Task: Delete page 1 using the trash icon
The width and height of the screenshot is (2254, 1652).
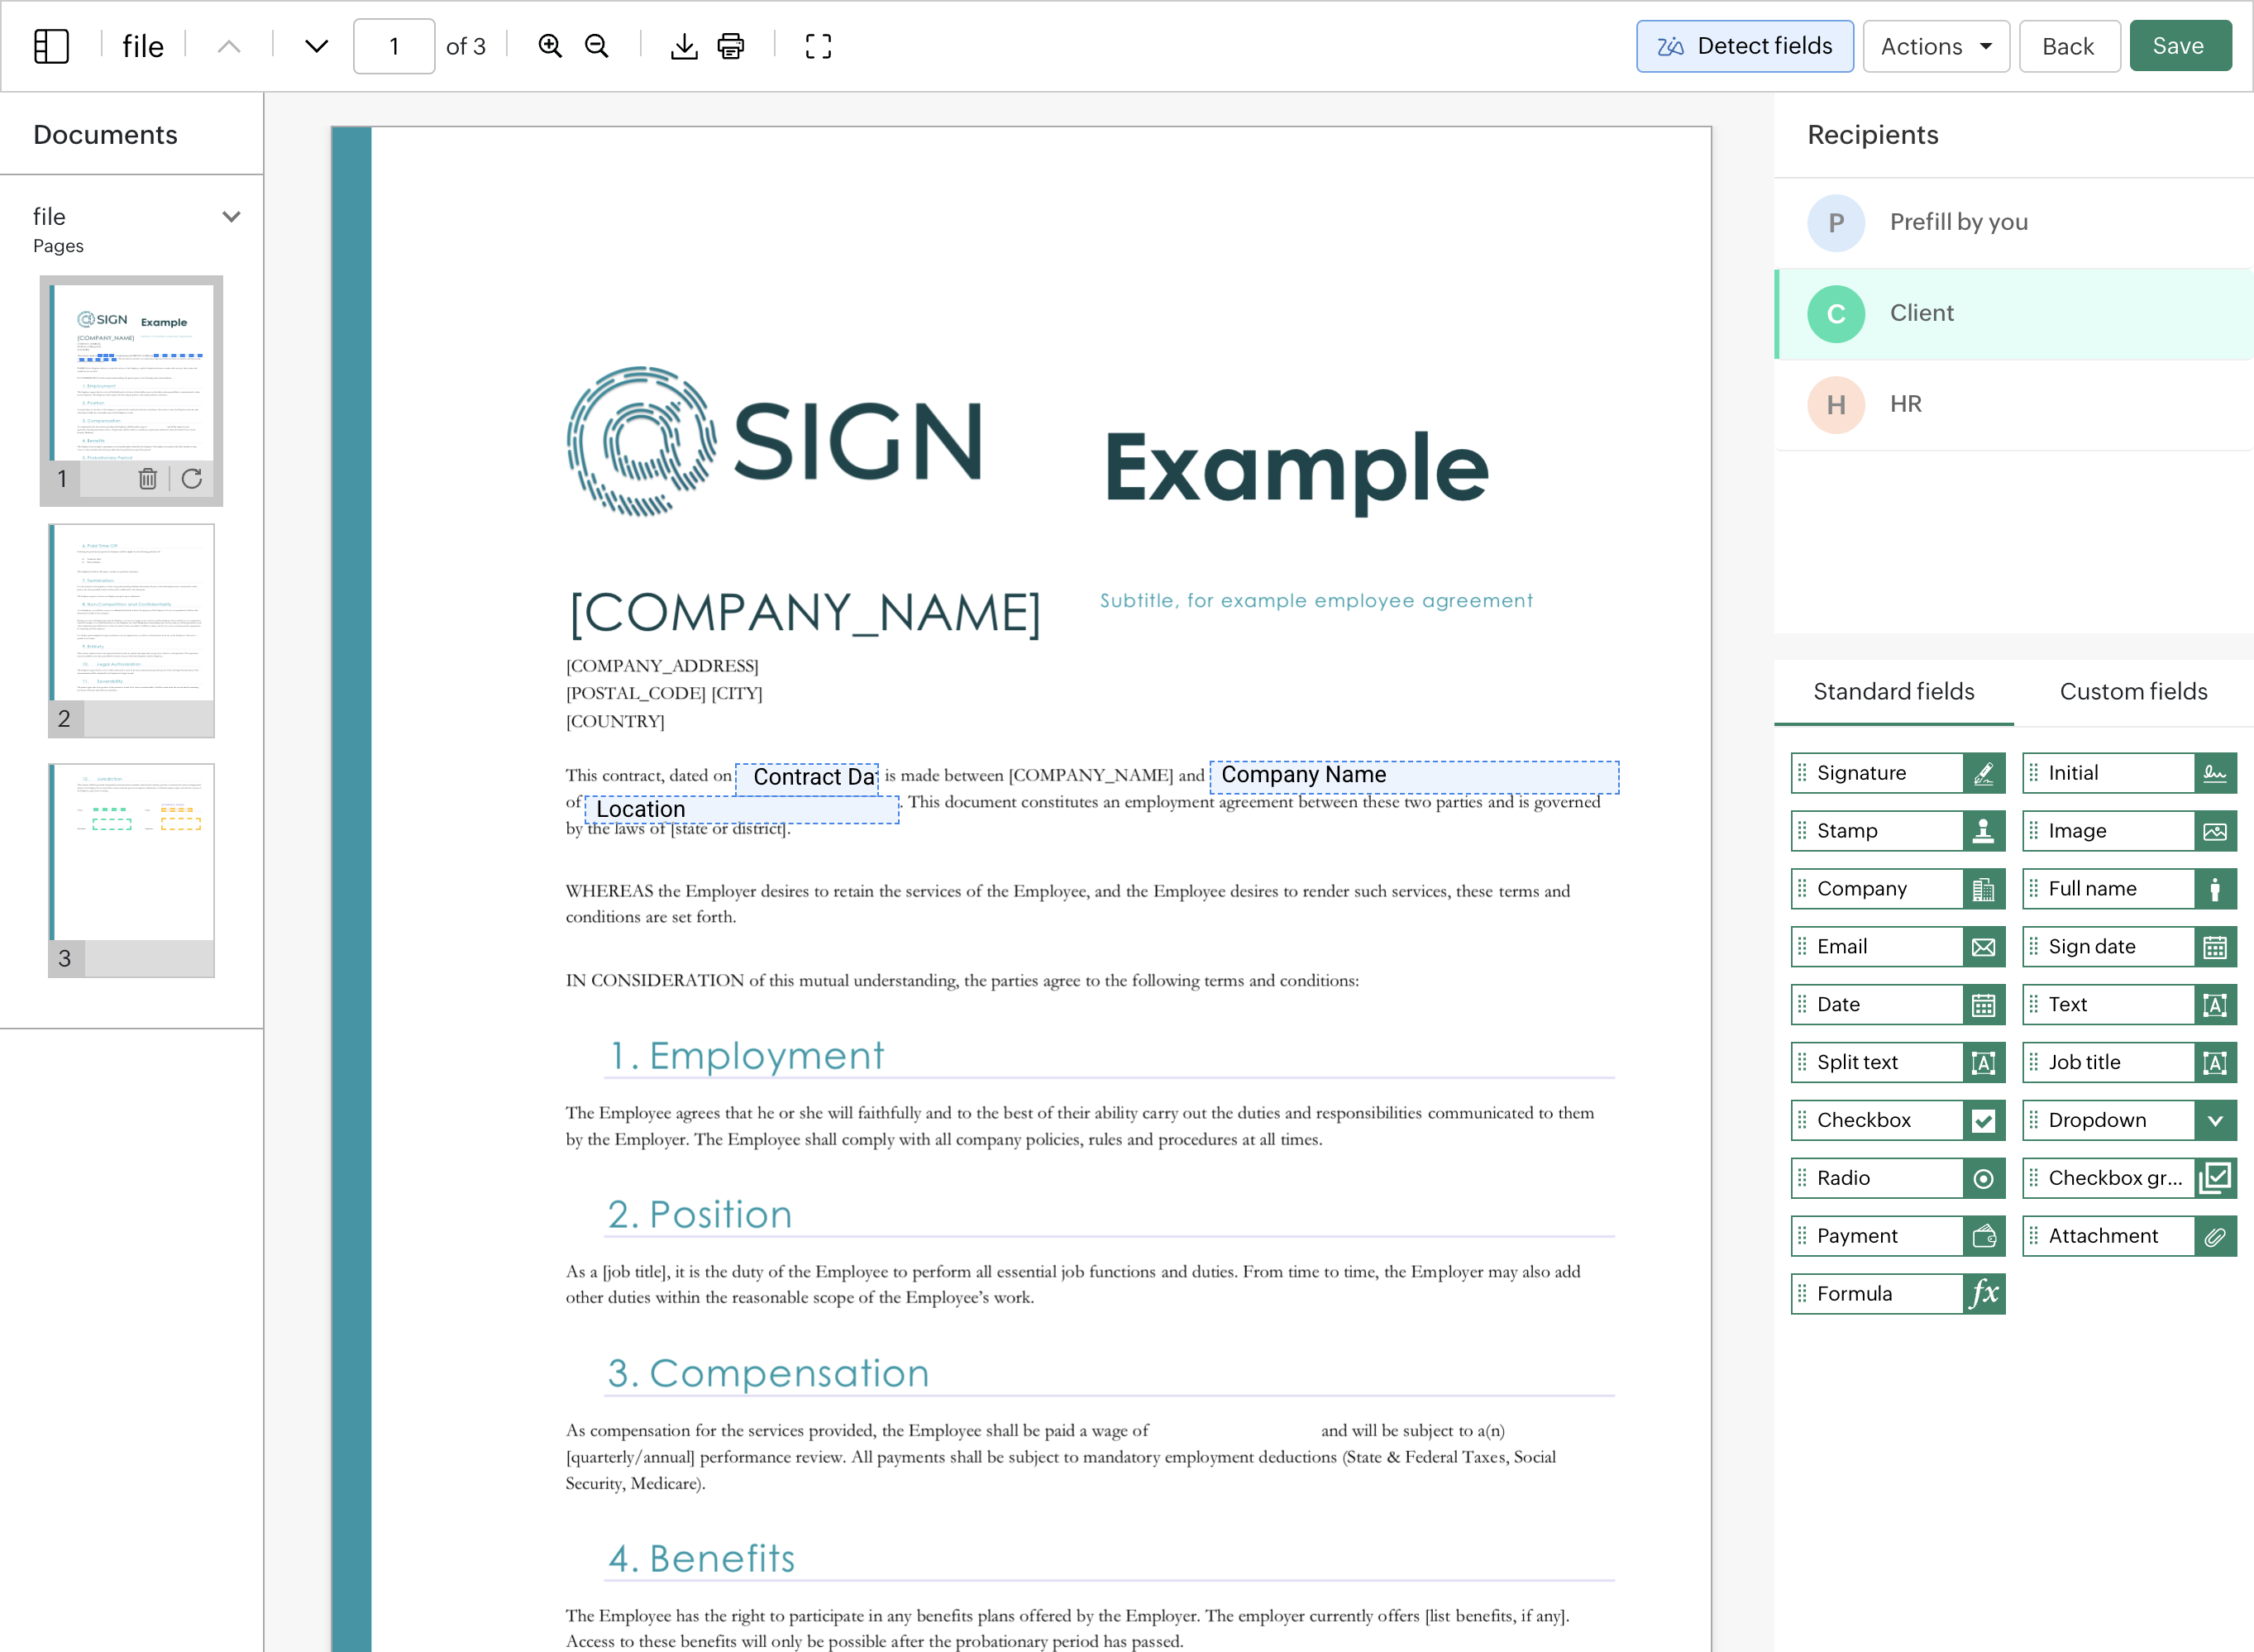Action: click(148, 479)
